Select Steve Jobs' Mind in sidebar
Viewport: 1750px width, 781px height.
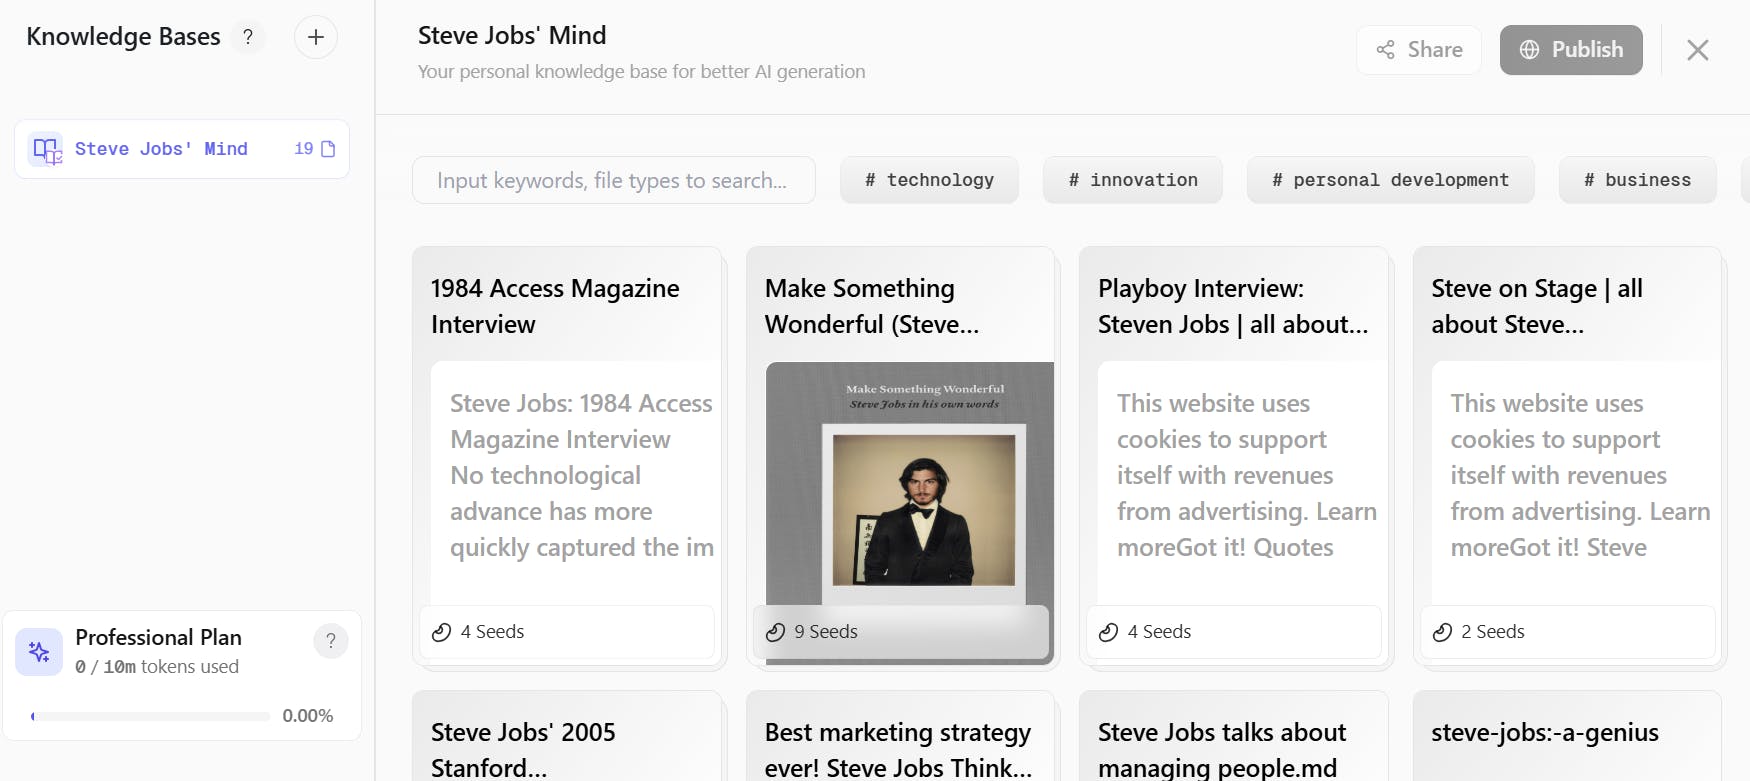pos(161,149)
